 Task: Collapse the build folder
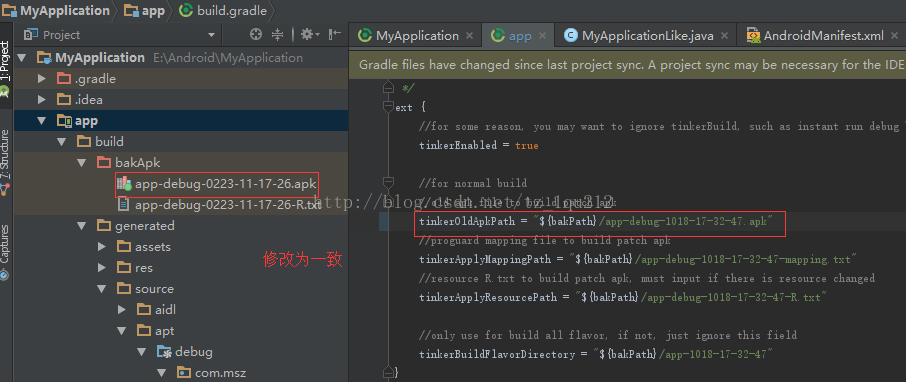point(62,142)
